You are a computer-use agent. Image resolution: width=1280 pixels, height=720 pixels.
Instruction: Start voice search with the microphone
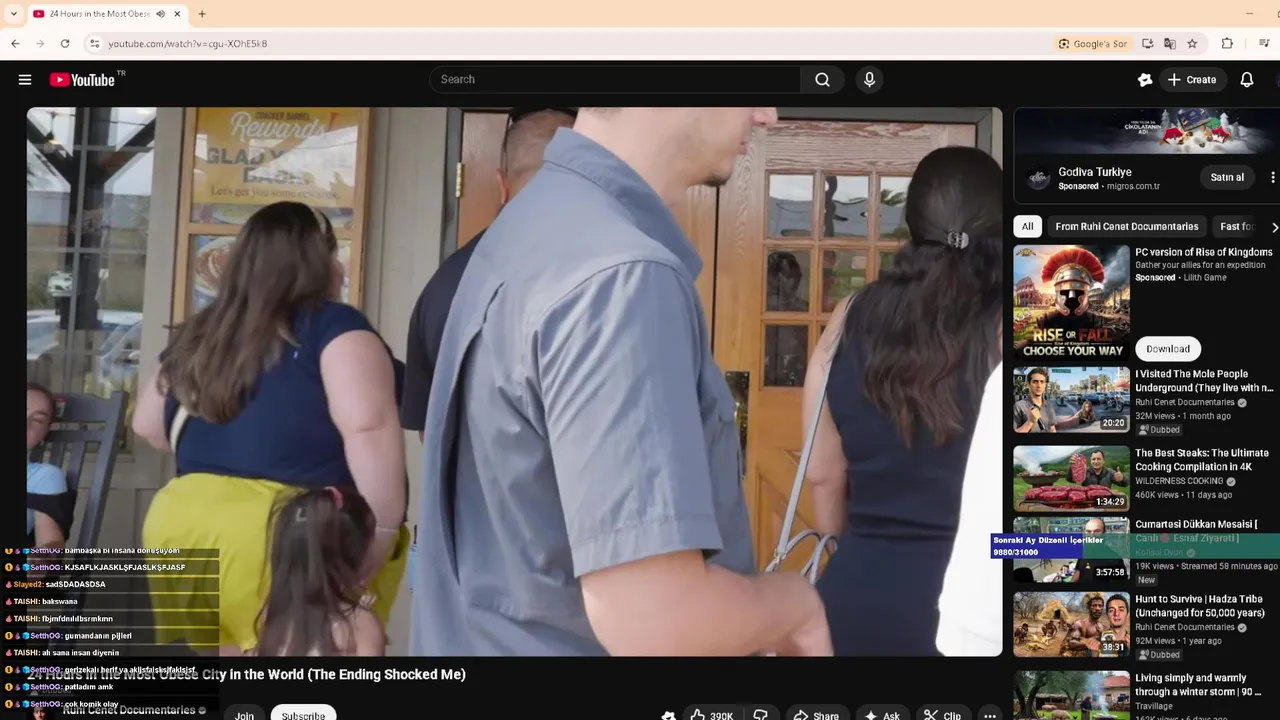869,79
